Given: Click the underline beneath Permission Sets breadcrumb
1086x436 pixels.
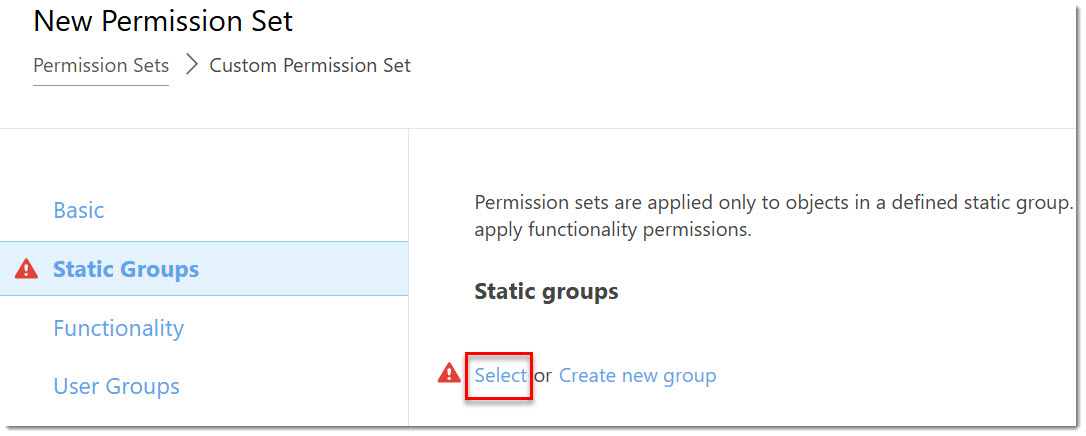Looking at the screenshot, I should (101, 85).
